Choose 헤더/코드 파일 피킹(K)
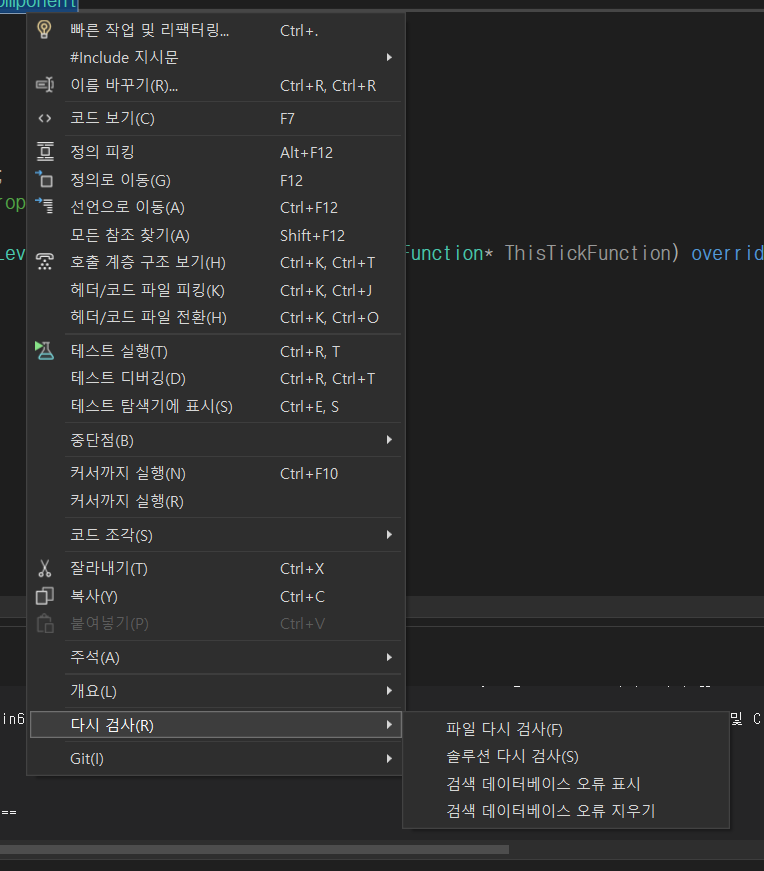This screenshot has height=871, width=764. click(216, 290)
